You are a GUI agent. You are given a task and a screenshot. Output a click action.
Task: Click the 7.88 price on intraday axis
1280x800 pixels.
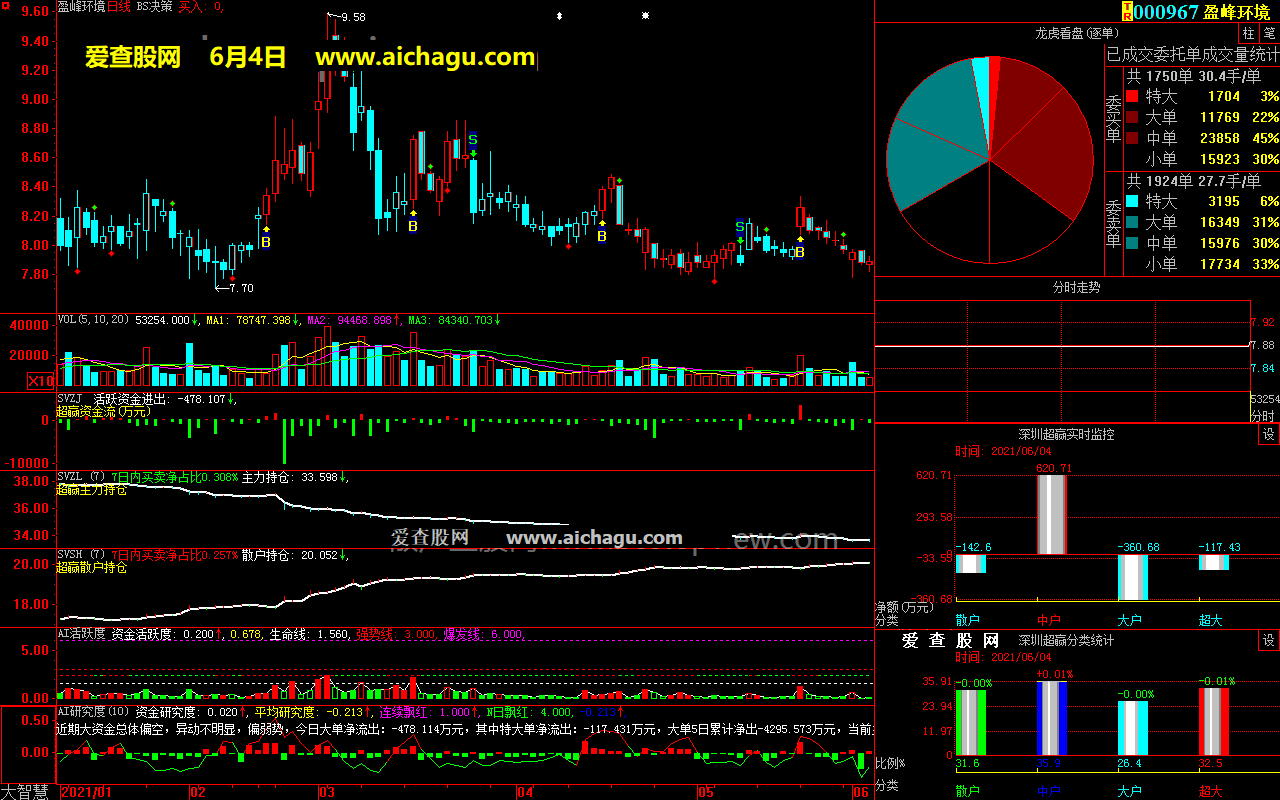pyautogui.click(x=1262, y=345)
